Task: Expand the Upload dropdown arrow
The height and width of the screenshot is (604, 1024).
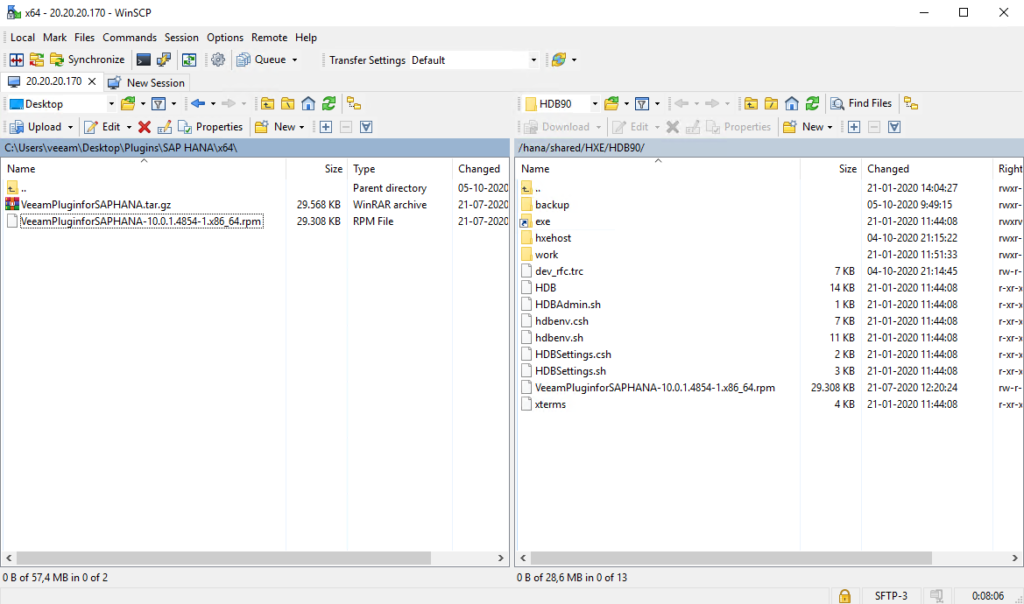Action: (70, 127)
